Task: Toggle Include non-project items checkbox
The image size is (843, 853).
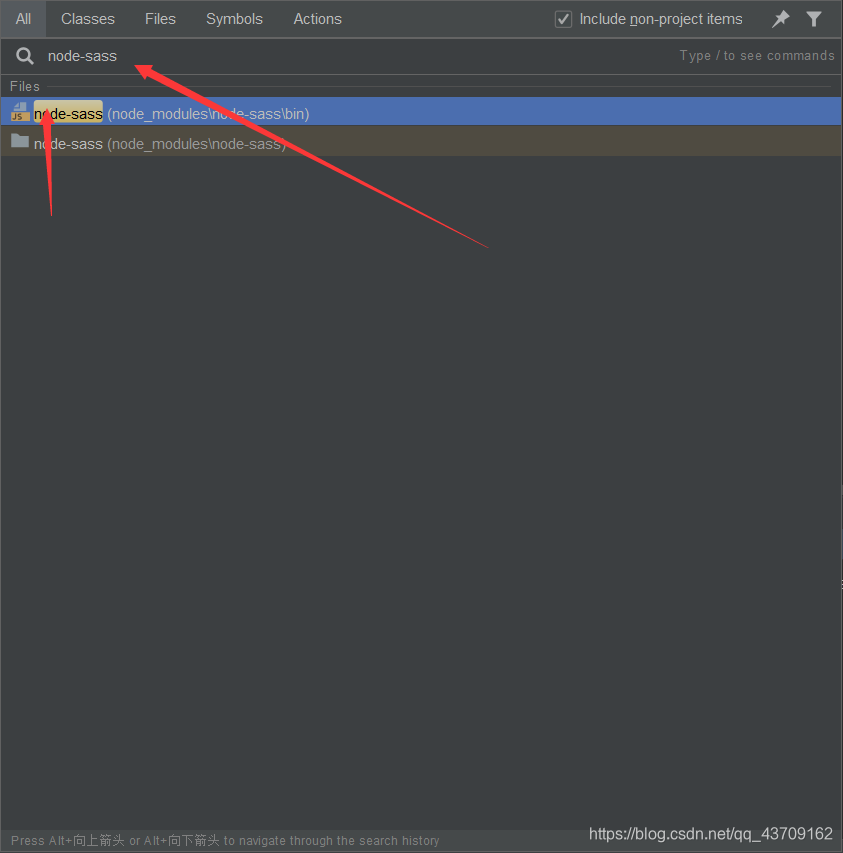Action: pos(563,19)
